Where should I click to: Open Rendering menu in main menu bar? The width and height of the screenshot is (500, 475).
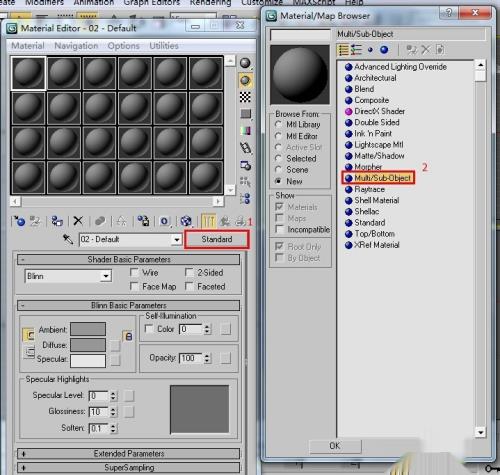(210, 3)
